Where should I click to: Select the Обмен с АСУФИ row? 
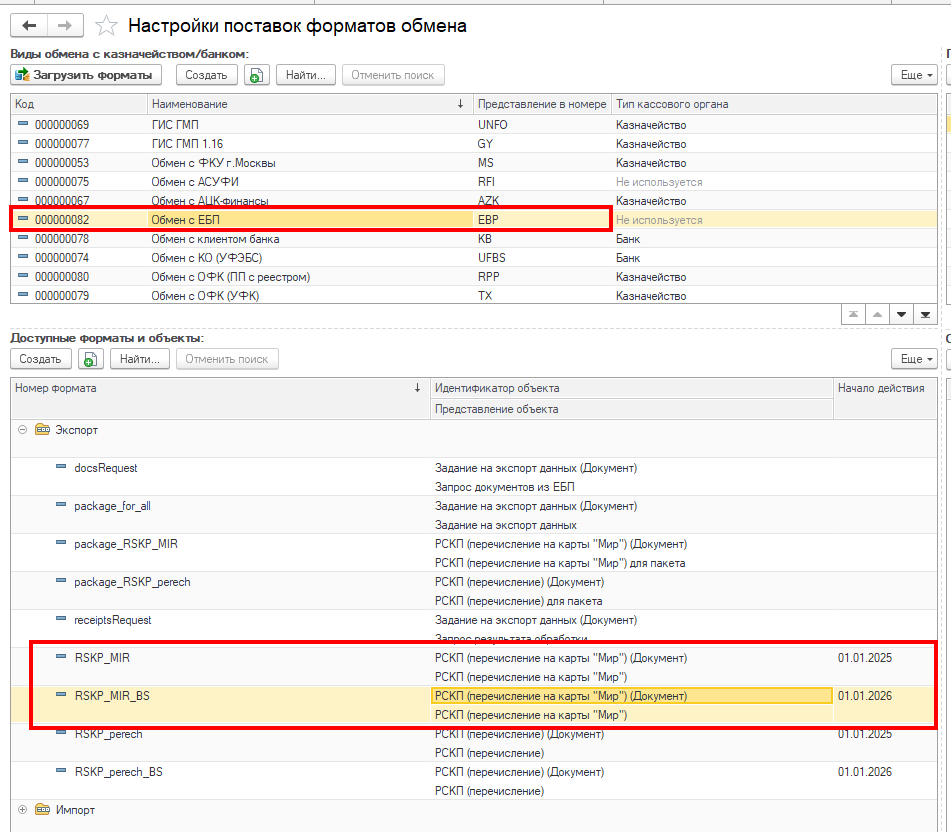[474, 182]
